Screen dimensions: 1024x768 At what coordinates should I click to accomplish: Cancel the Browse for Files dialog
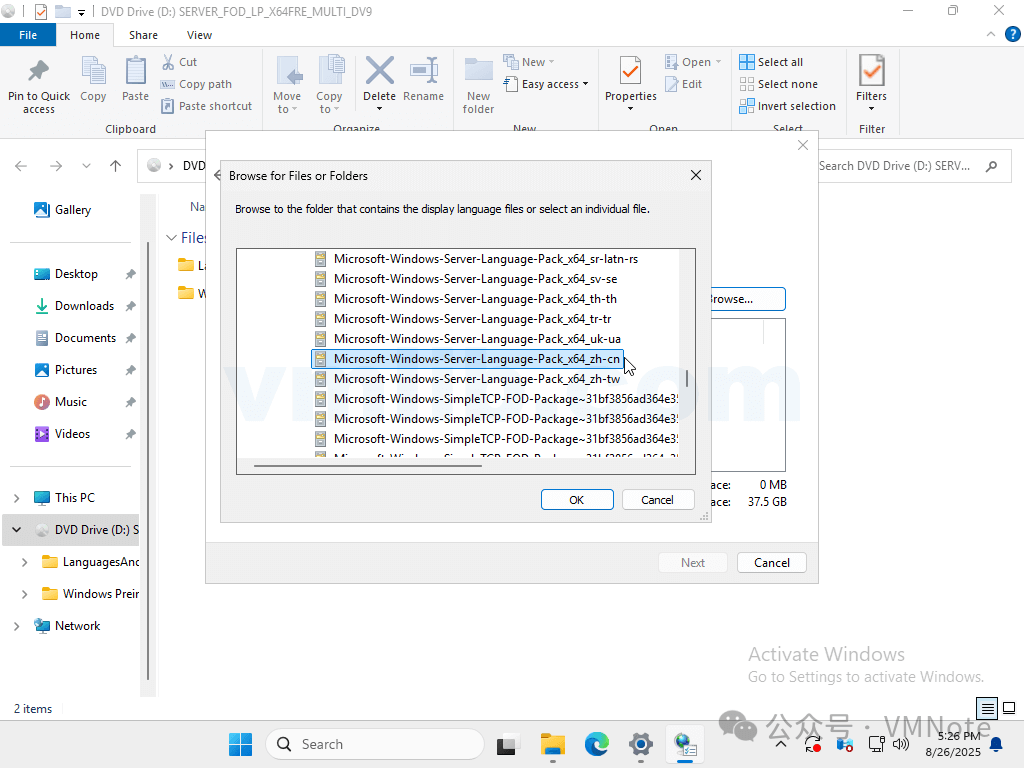point(657,500)
